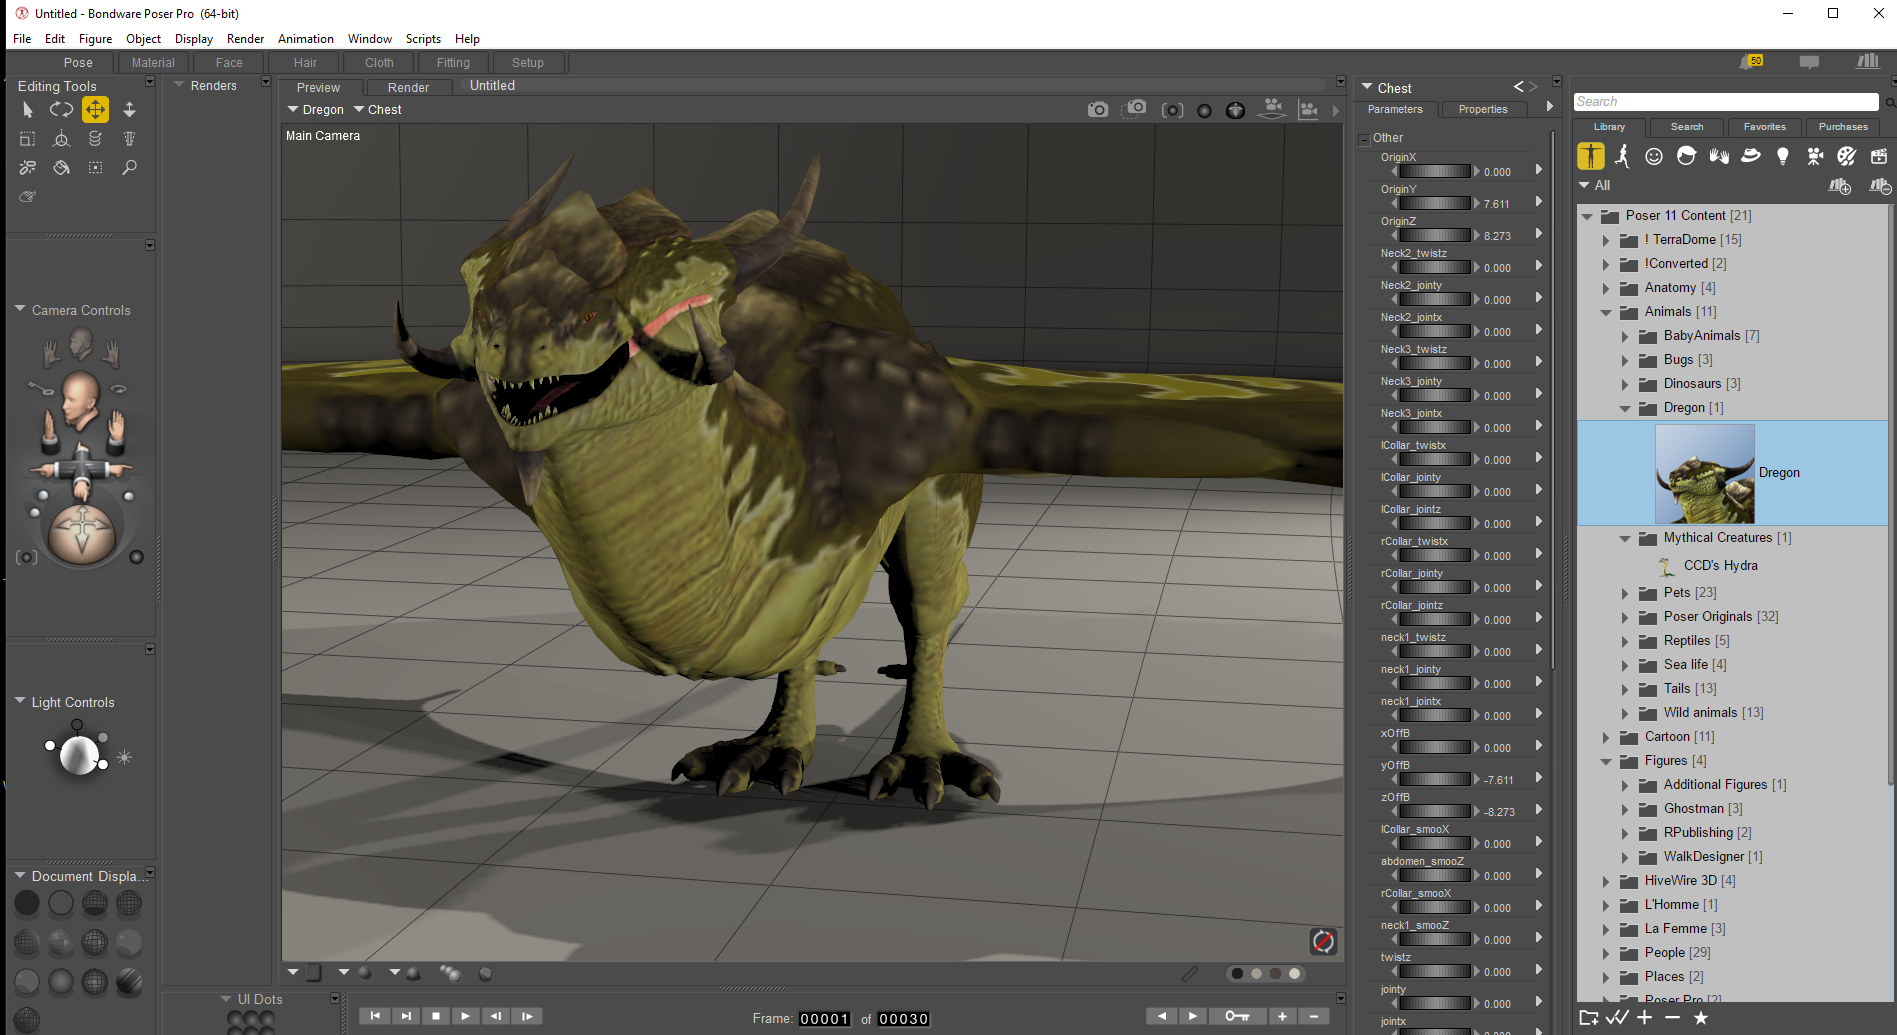This screenshot has width=1897, height=1035.
Task: Click the magnifier tool in Editing Tools
Action: 129,168
